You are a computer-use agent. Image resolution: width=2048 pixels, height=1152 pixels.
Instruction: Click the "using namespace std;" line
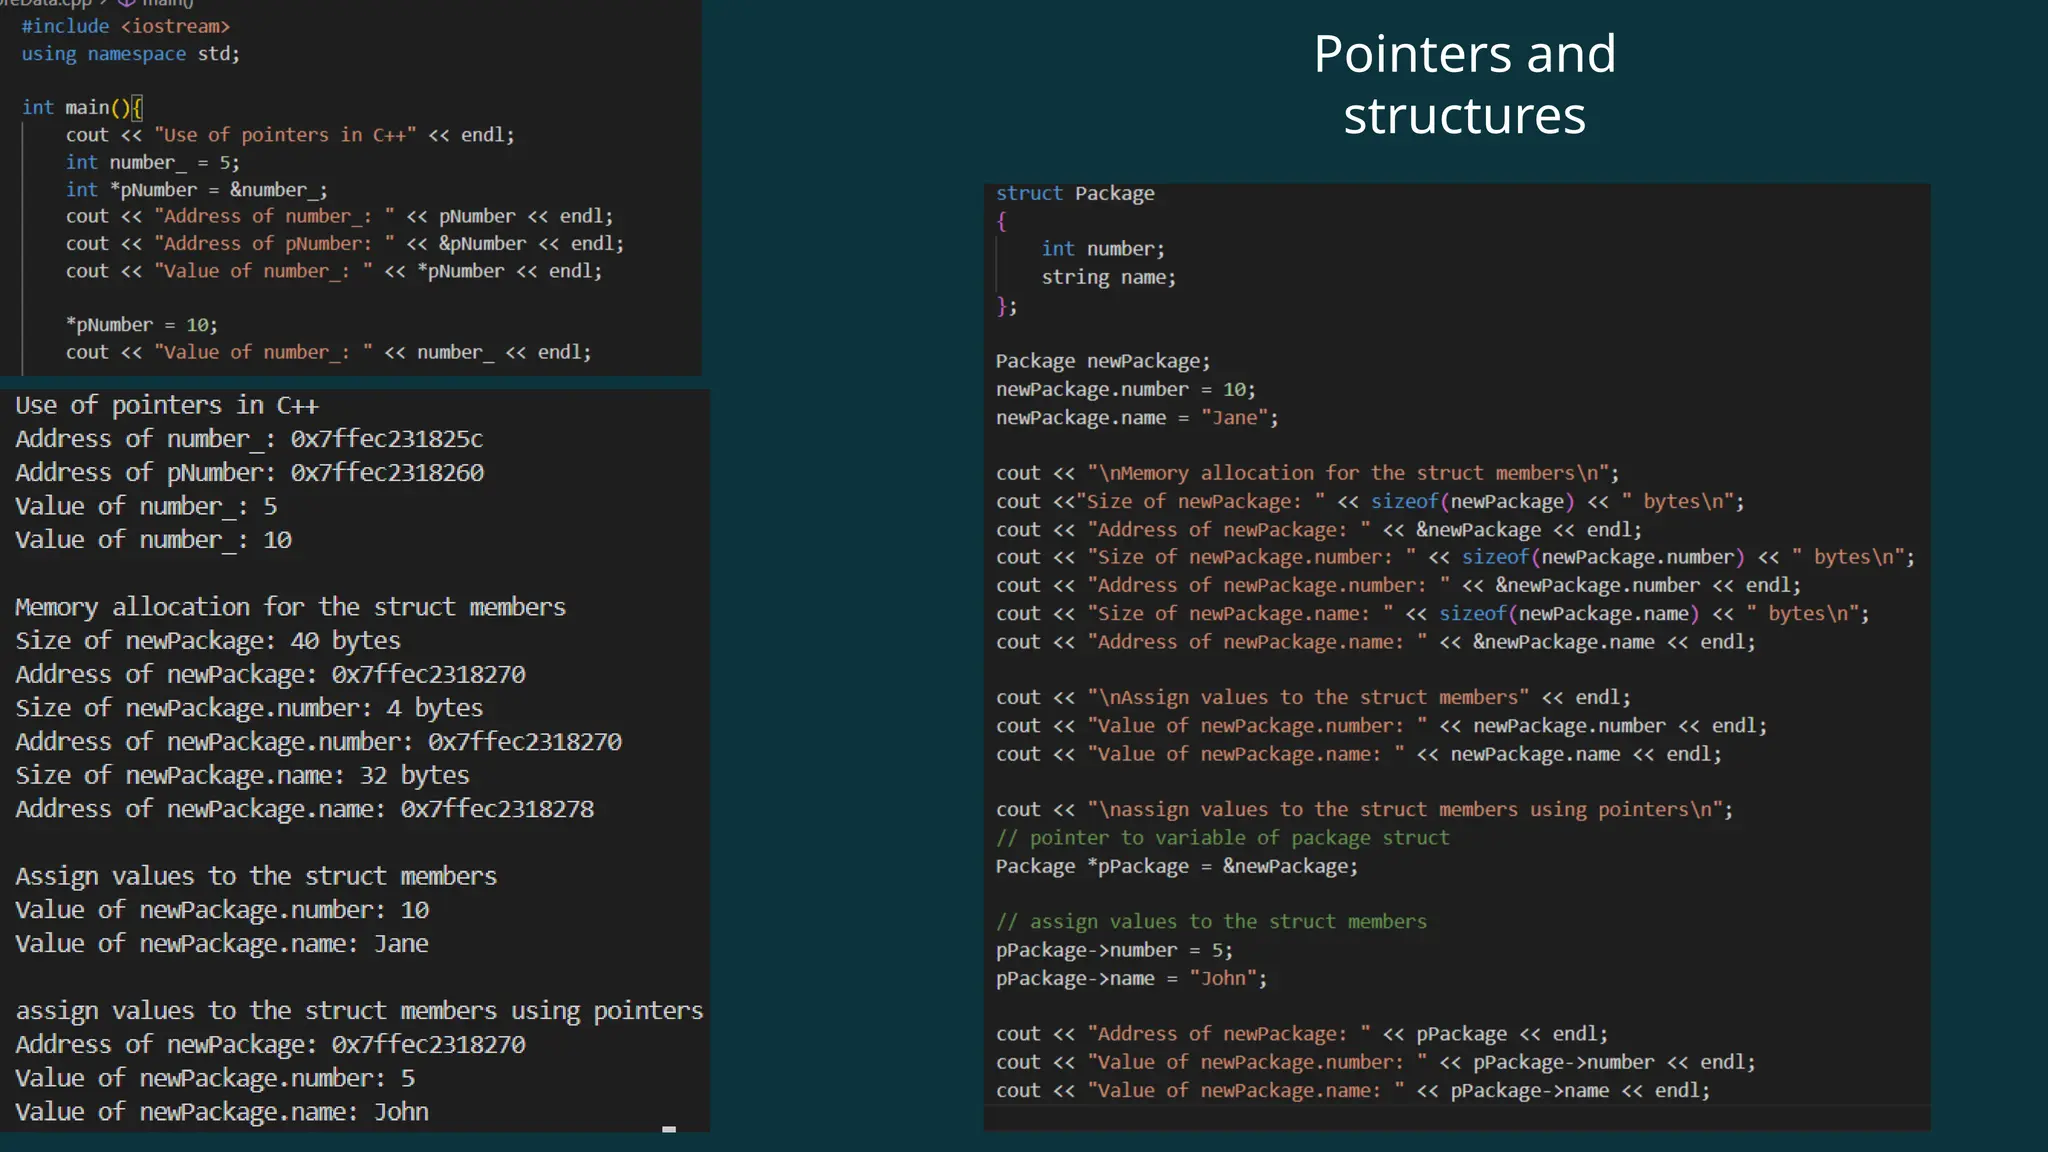click(131, 54)
